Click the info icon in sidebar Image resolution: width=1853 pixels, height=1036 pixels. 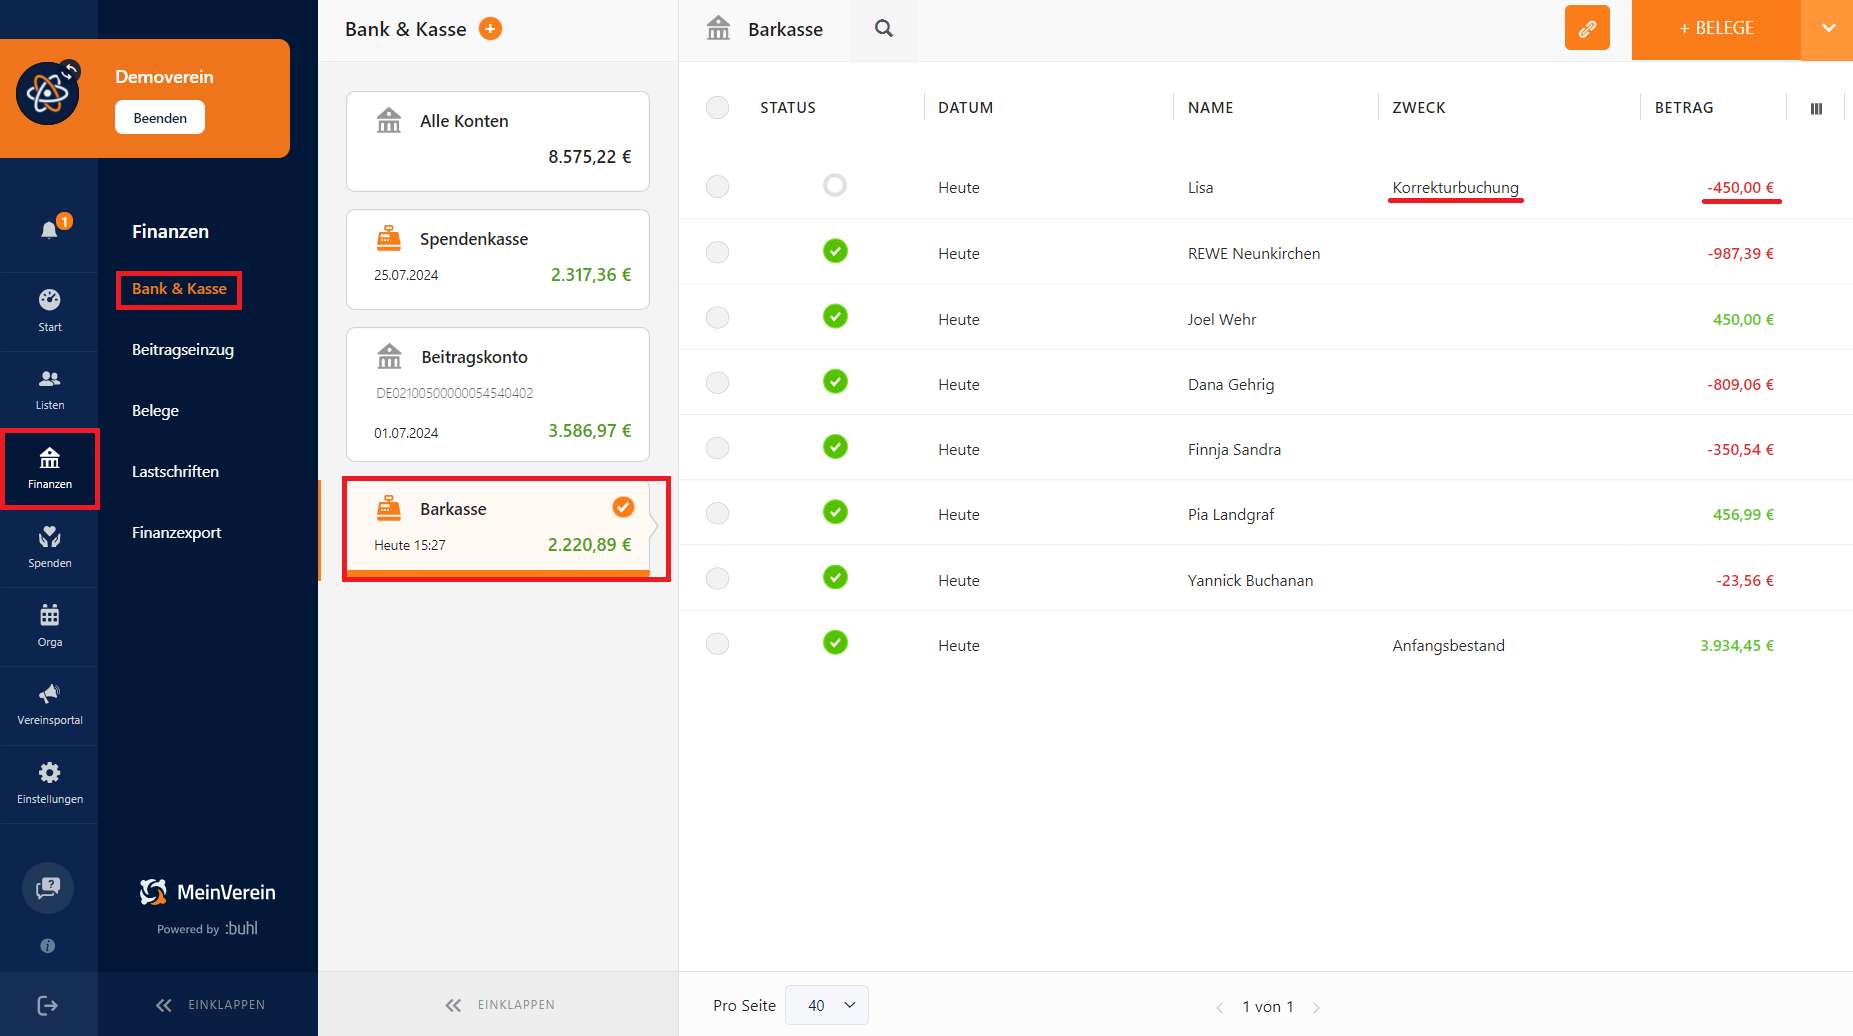(48, 946)
